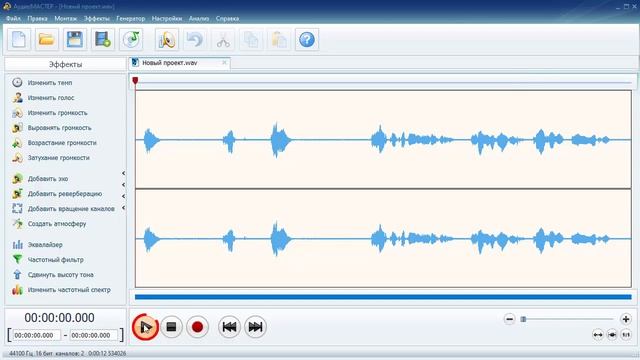The image size is (640, 360).
Task: Save project with the floppy disk icon
Action: click(x=75, y=40)
